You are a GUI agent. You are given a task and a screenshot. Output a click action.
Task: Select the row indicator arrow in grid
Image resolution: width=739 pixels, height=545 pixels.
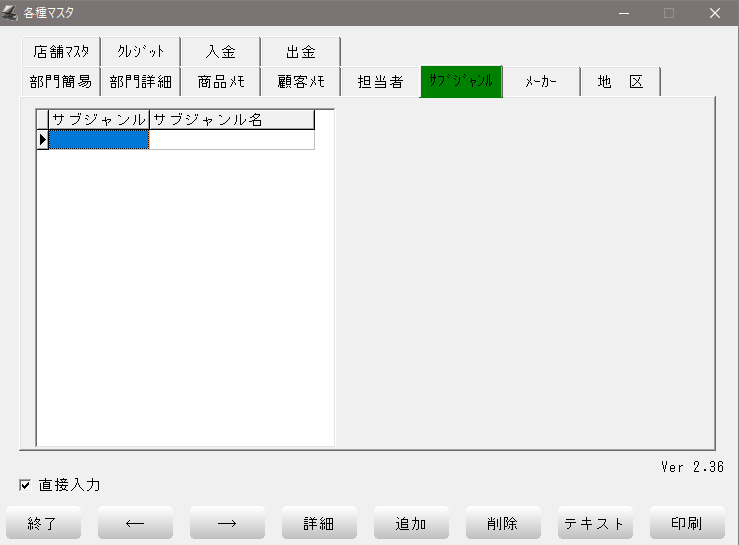(x=43, y=140)
